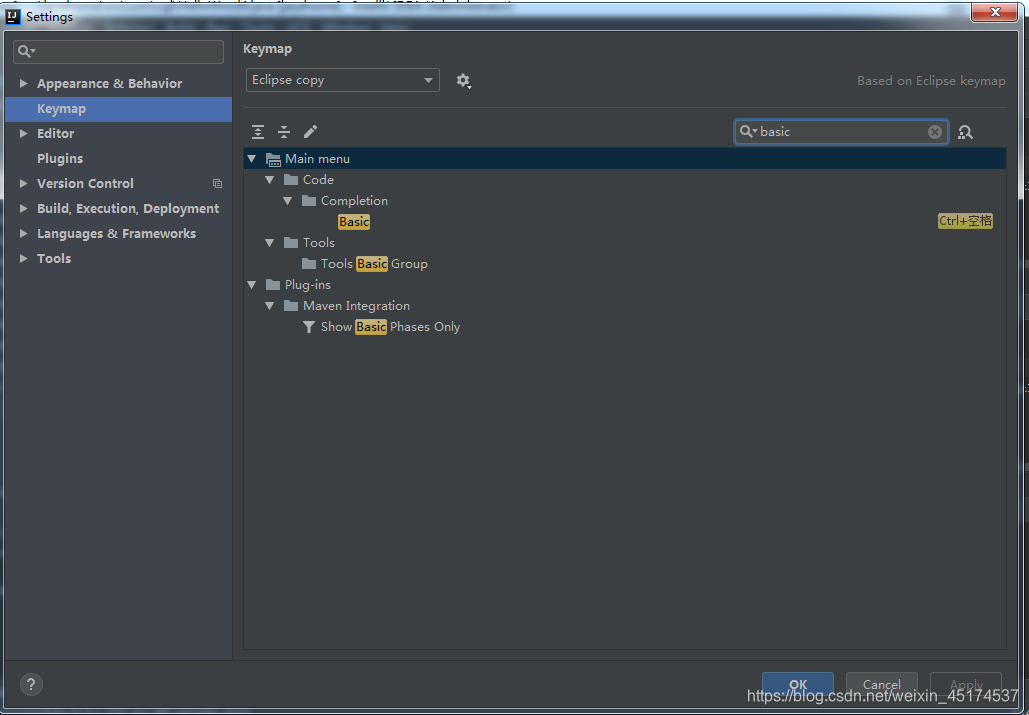This screenshot has height=715, width=1029.
Task: Click the Cancel button
Action: [x=881, y=684]
